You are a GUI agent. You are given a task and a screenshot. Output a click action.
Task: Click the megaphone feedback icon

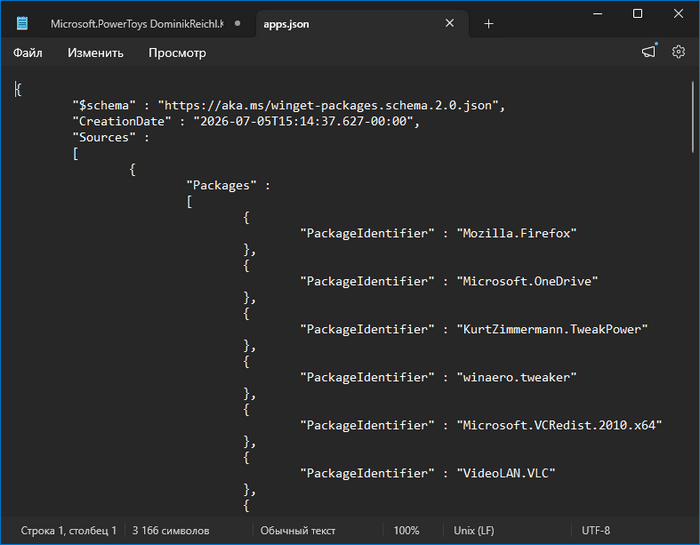point(649,52)
